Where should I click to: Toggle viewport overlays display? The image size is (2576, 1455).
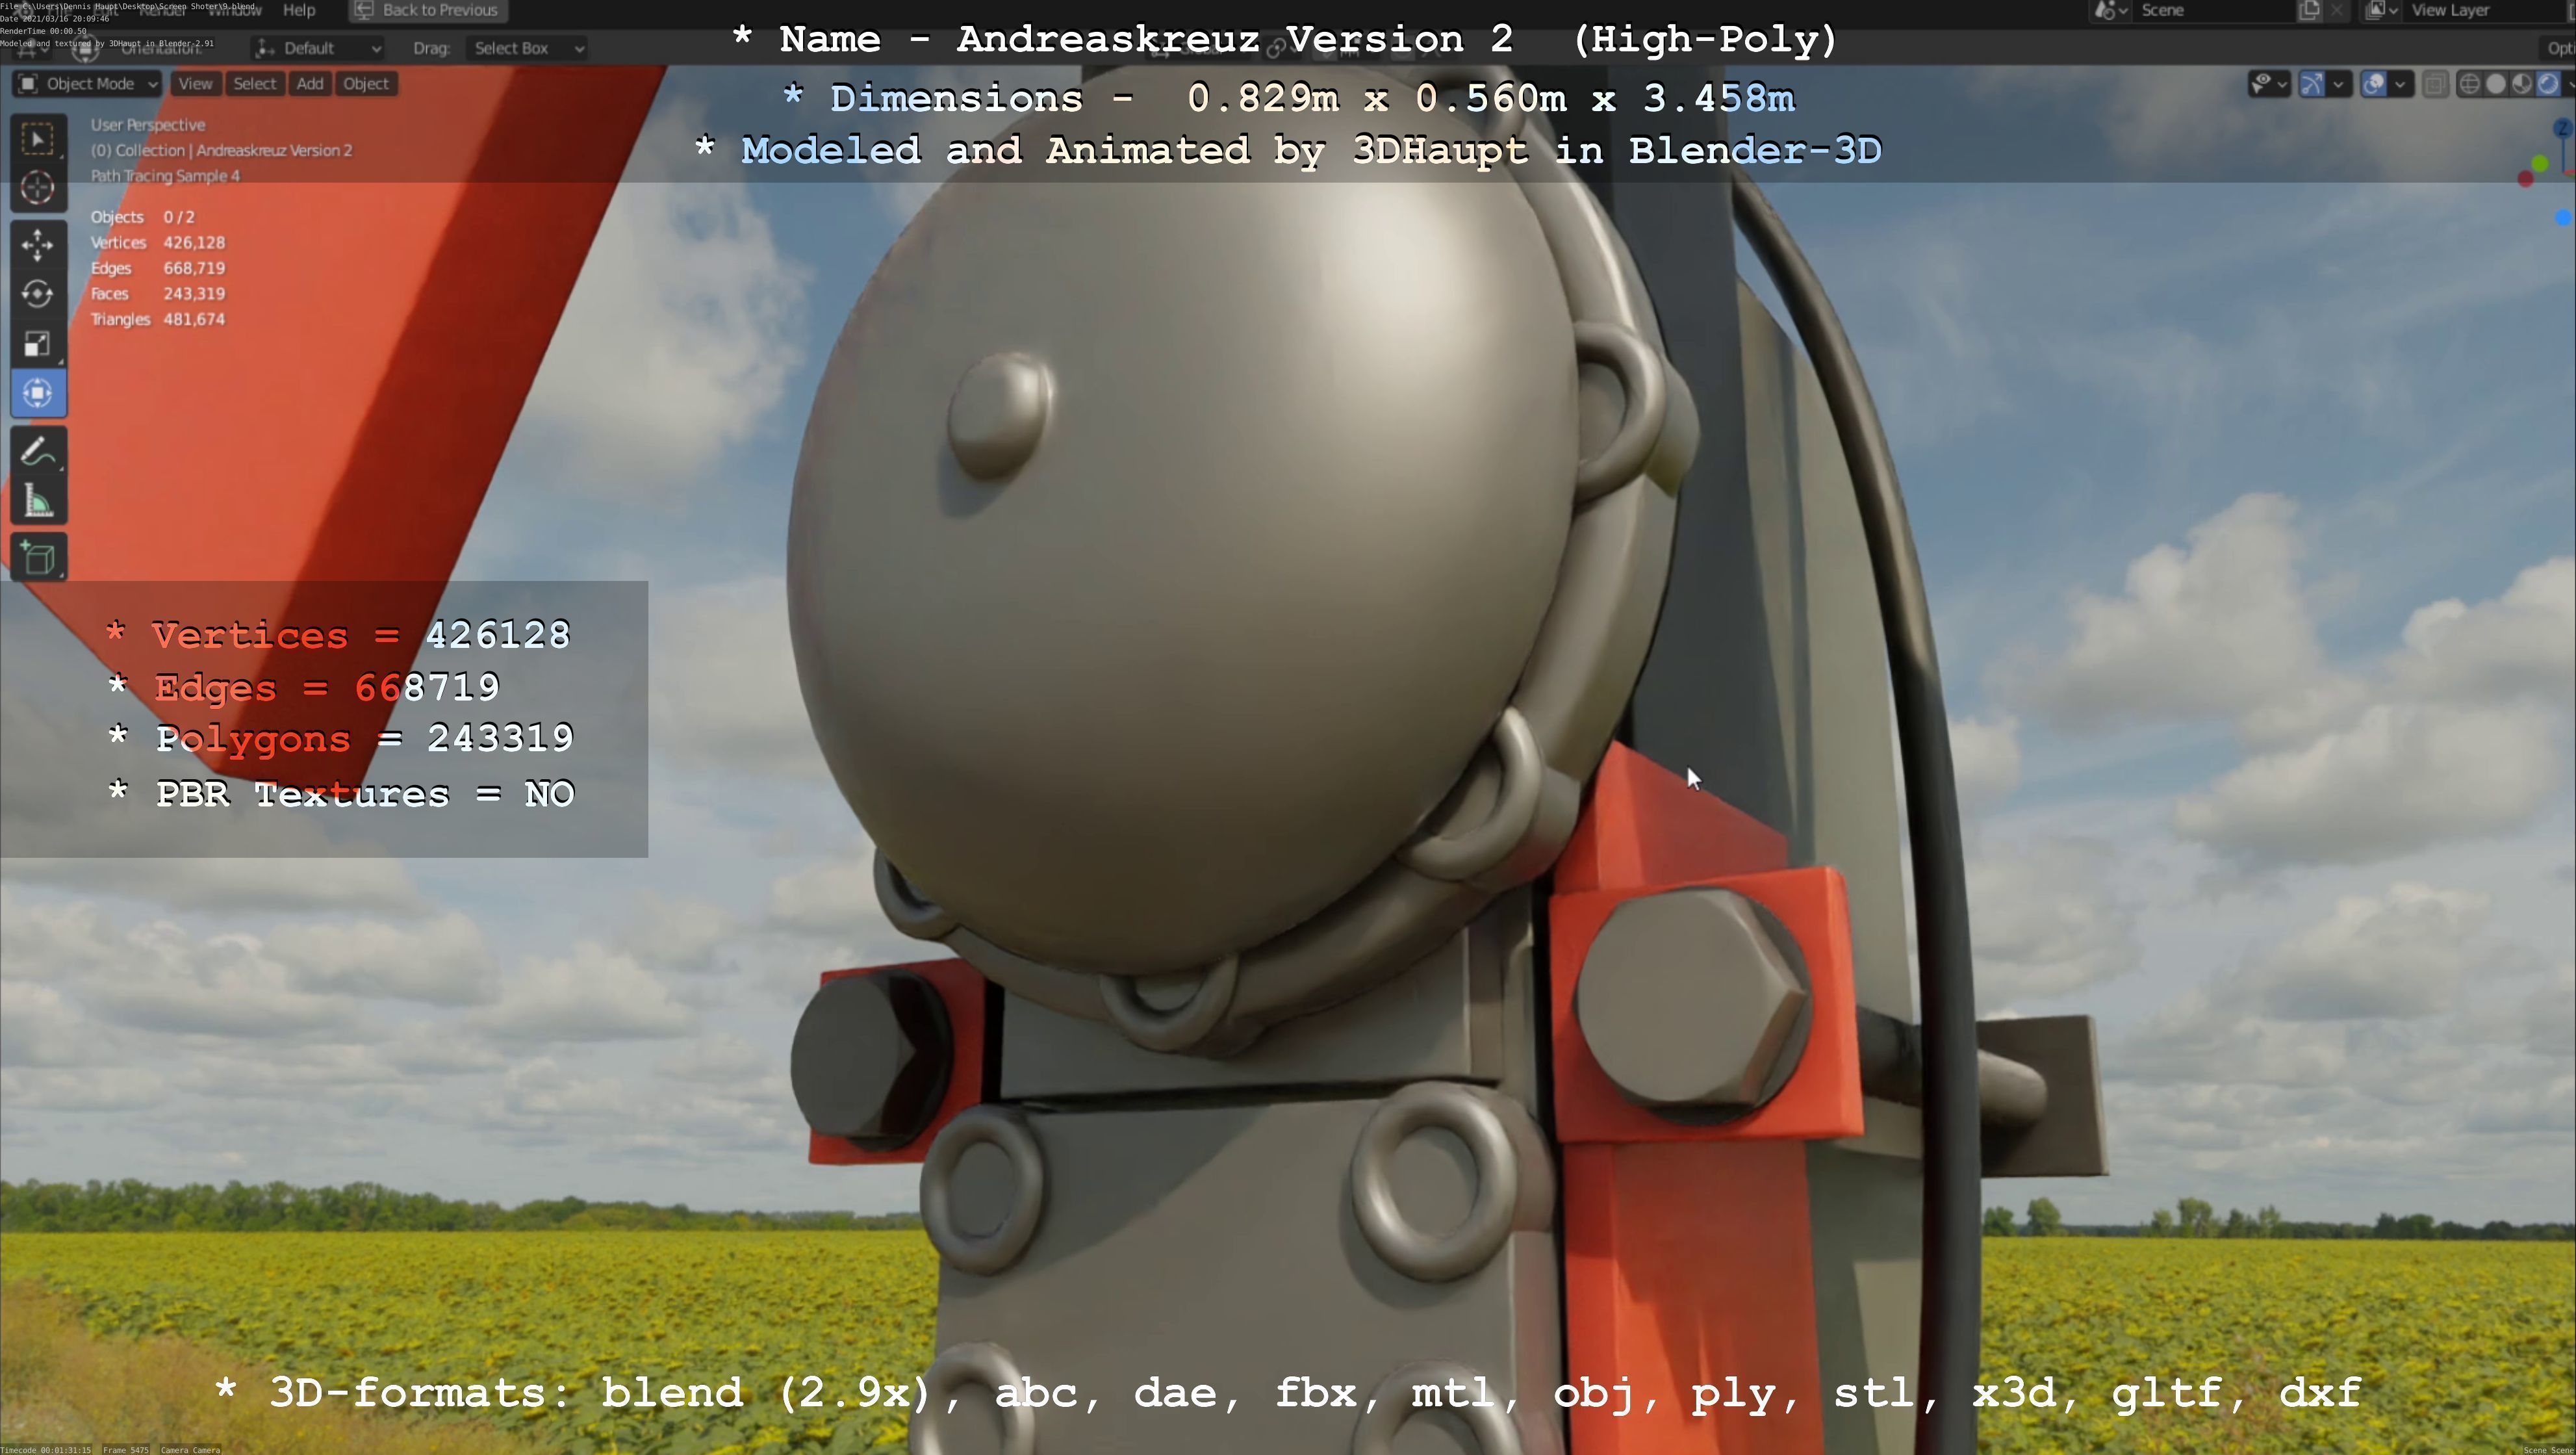click(2374, 84)
